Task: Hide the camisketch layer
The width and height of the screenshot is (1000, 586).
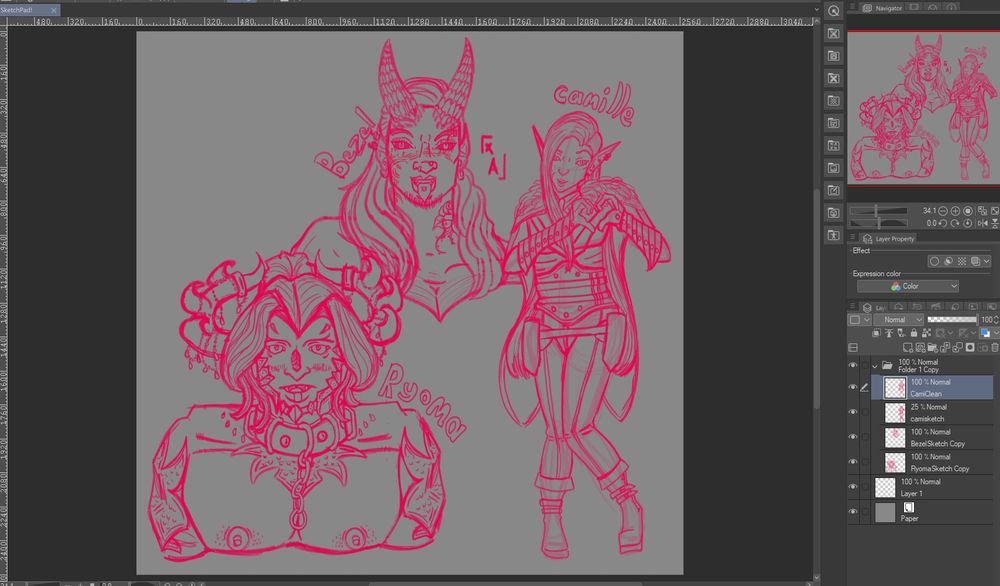Action: pyautogui.click(x=853, y=411)
